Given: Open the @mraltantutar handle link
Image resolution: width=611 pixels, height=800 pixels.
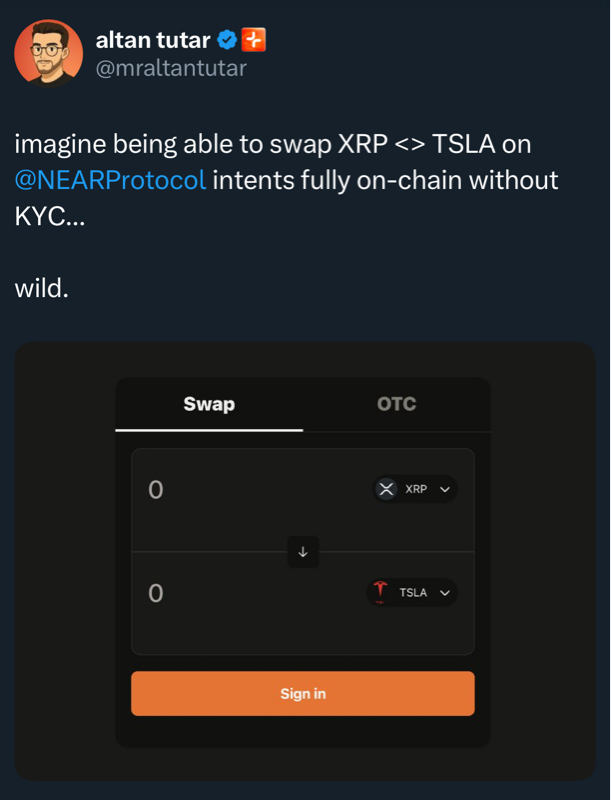Looking at the screenshot, I should click(170, 68).
